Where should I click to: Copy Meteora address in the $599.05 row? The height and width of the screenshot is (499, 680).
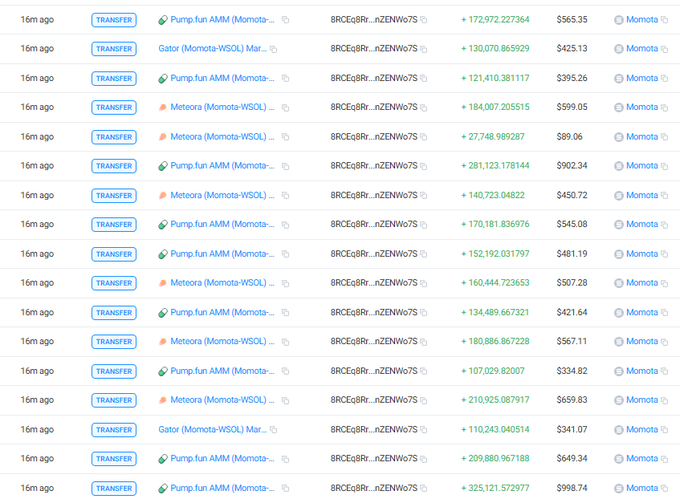(x=285, y=108)
